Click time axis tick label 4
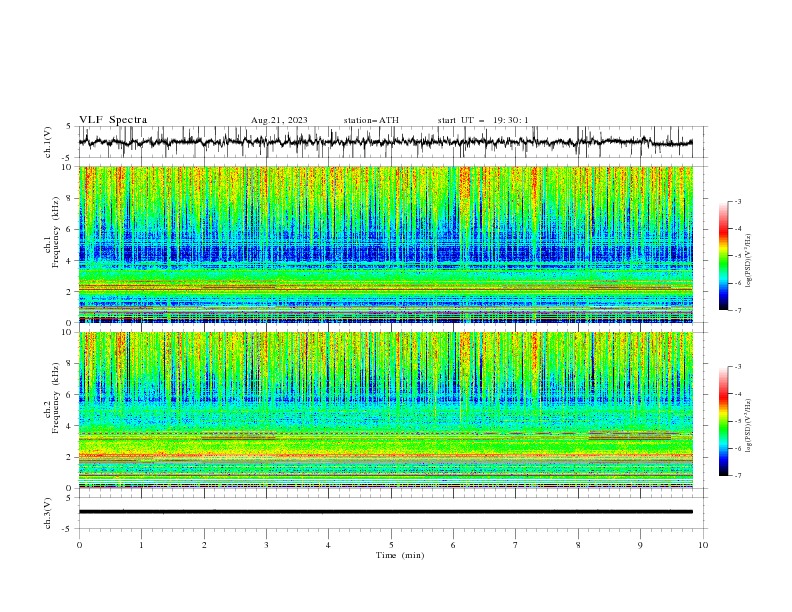The height and width of the screenshot is (612, 792). pos(328,545)
